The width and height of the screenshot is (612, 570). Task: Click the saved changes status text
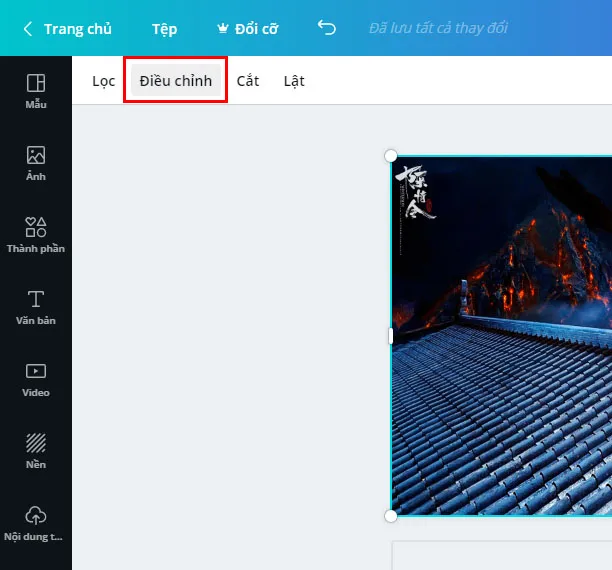[x=438, y=28]
